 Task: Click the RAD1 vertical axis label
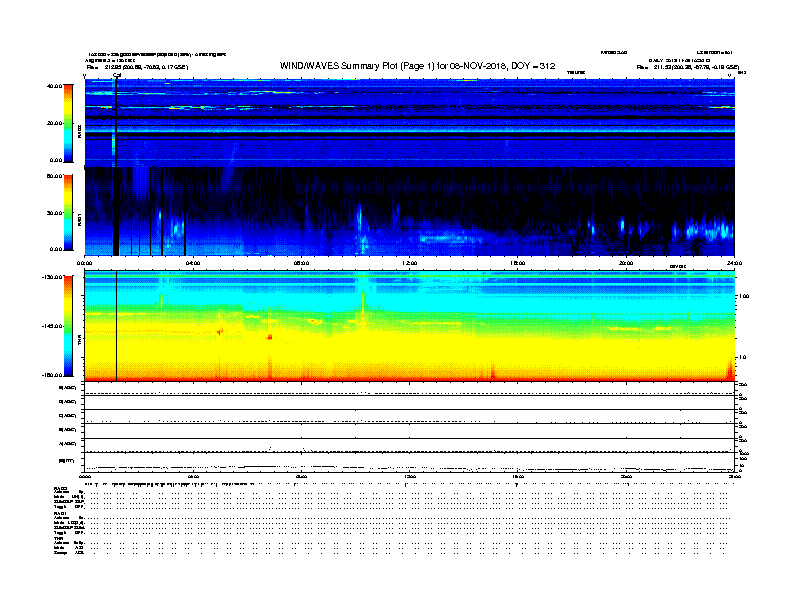79,219
